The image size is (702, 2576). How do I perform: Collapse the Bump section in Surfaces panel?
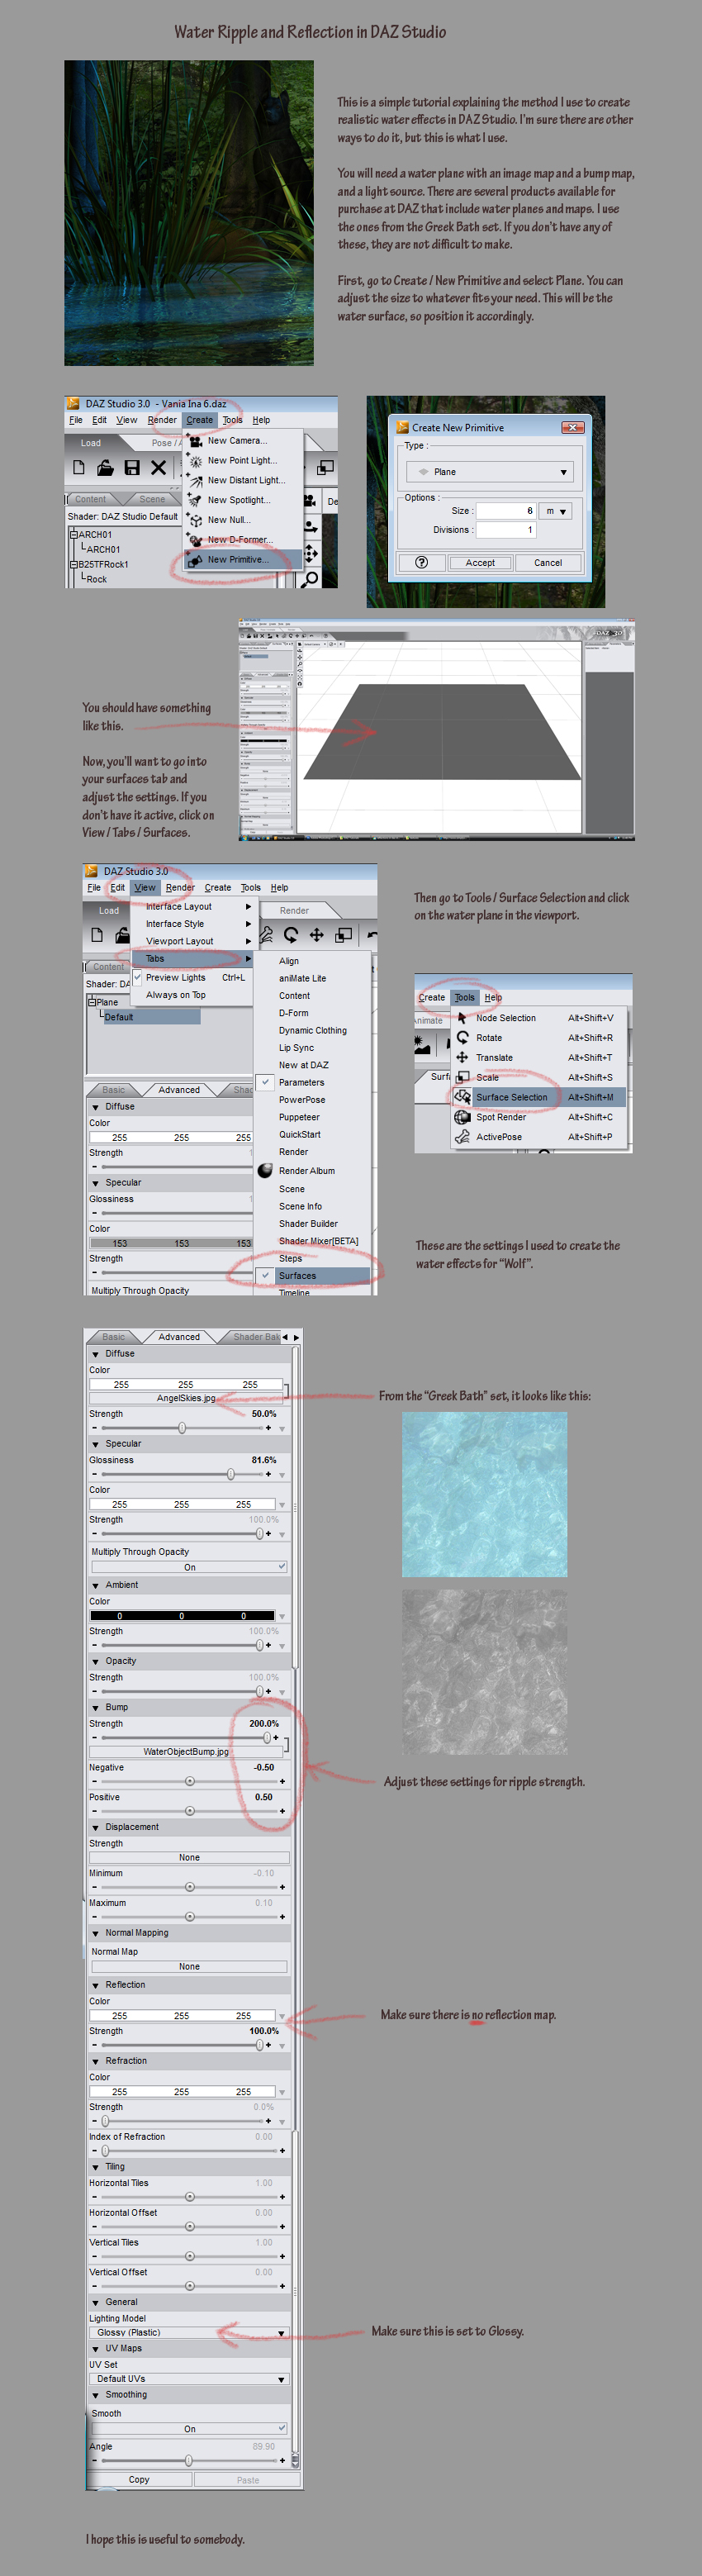(96, 1707)
